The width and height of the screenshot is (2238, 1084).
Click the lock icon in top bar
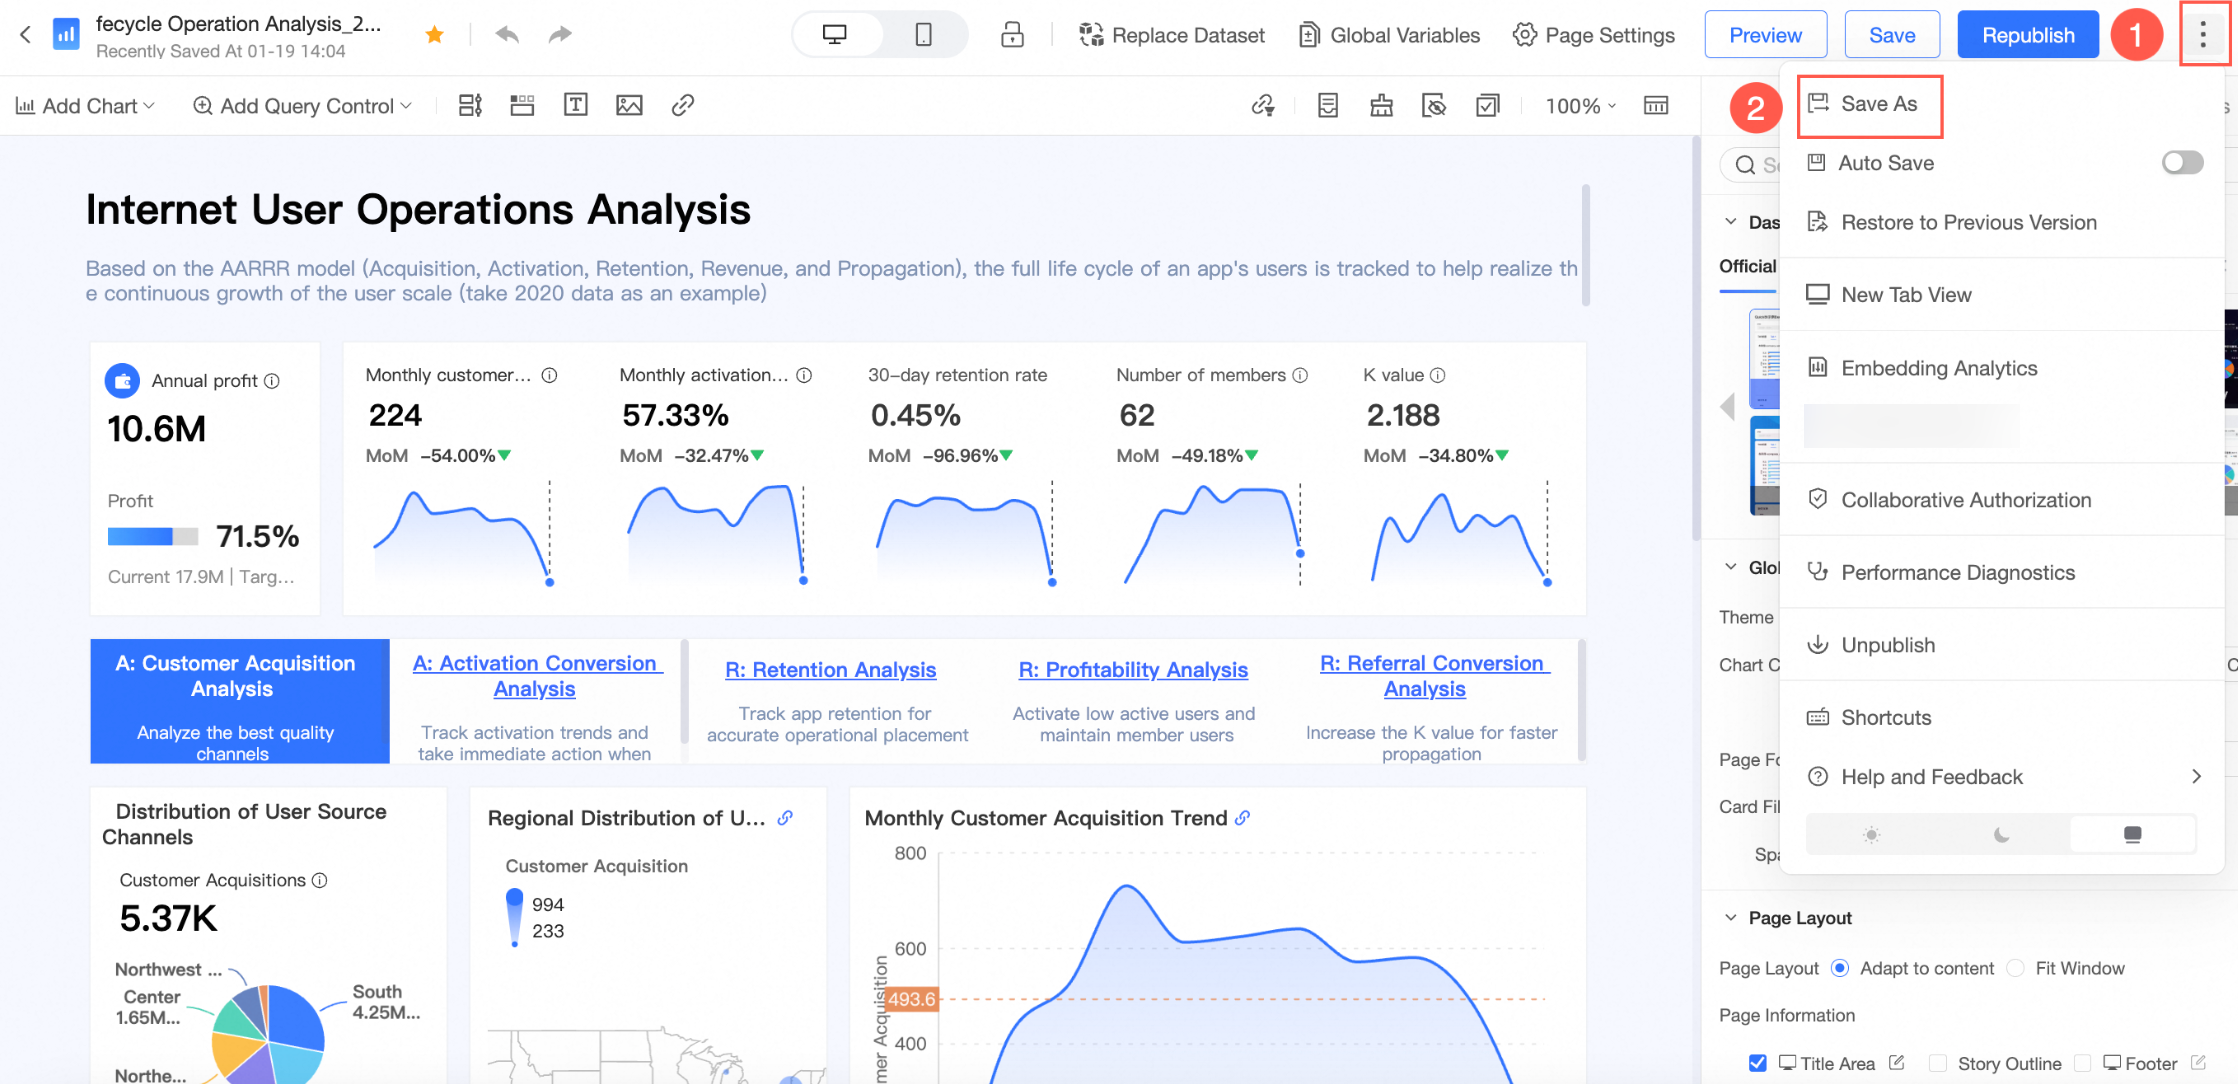click(1012, 35)
